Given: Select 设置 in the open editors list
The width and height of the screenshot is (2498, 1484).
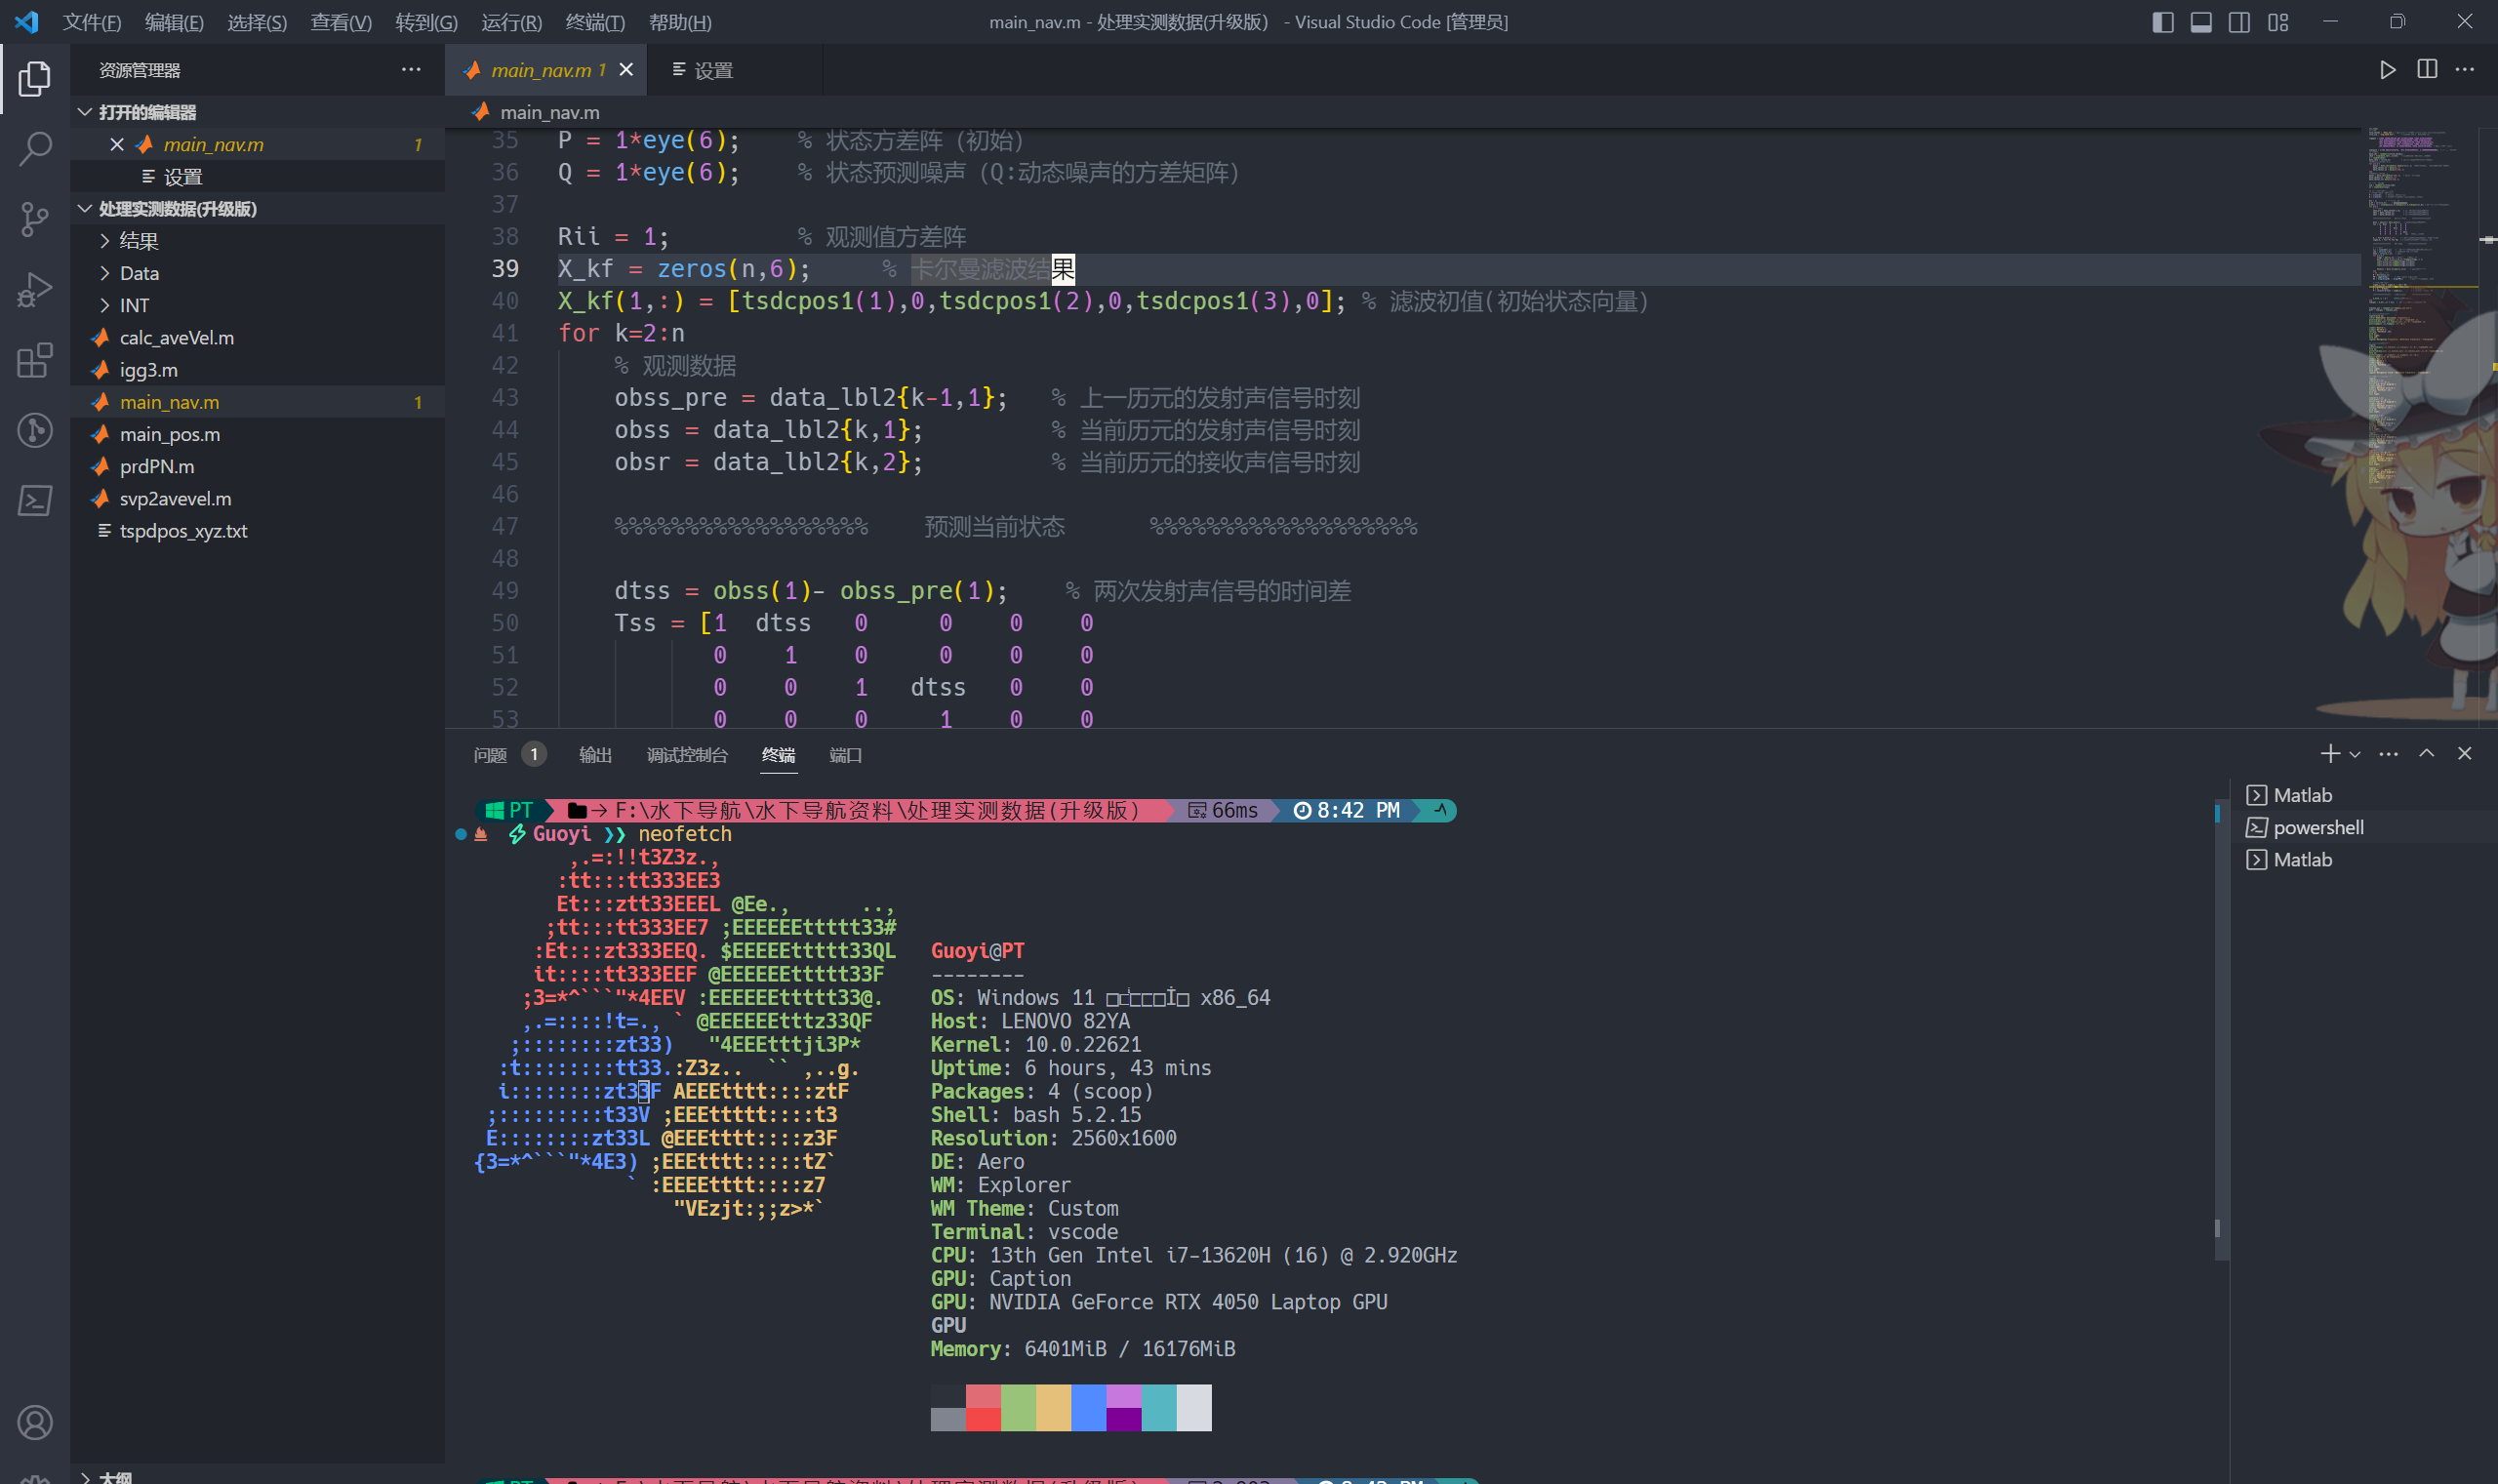Looking at the screenshot, I should point(258,177).
